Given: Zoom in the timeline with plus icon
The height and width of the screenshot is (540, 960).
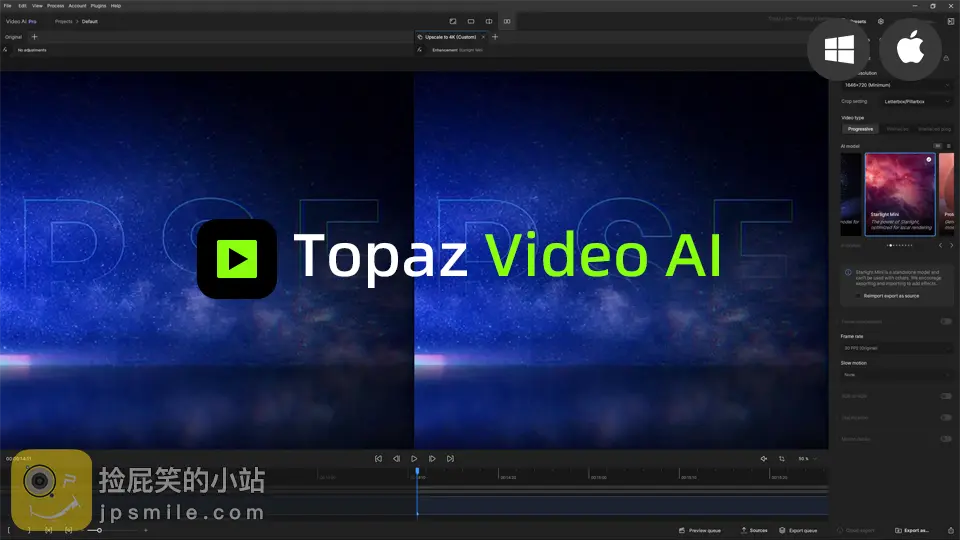Looking at the screenshot, I should [146, 530].
